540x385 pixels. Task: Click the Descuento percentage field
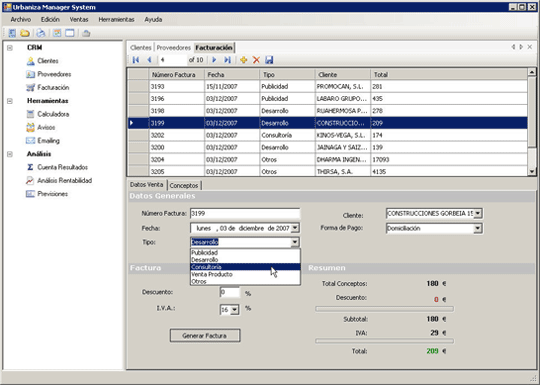[230, 292]
